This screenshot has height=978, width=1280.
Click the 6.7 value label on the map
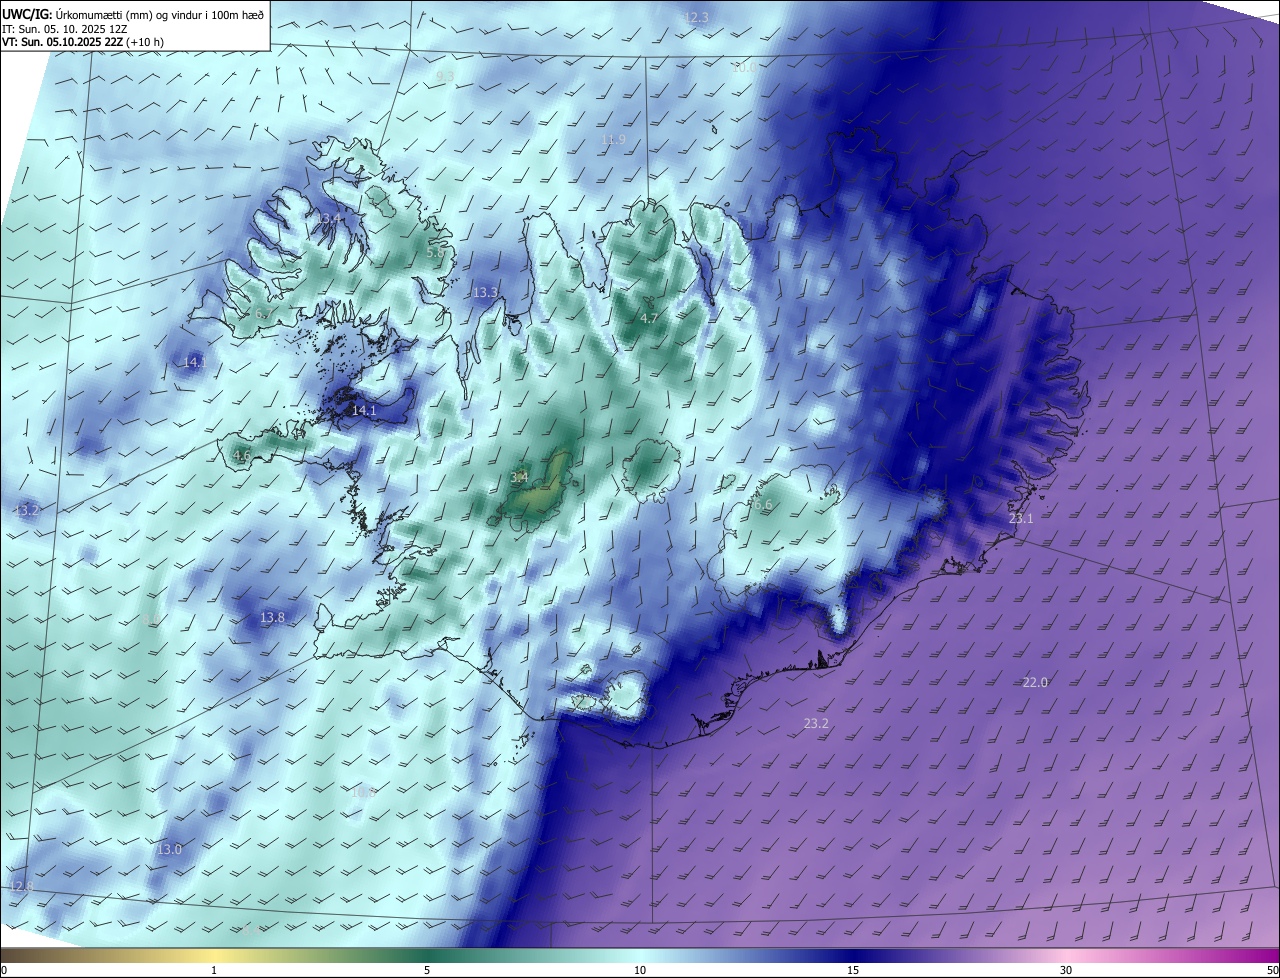(x=264, y=314)
